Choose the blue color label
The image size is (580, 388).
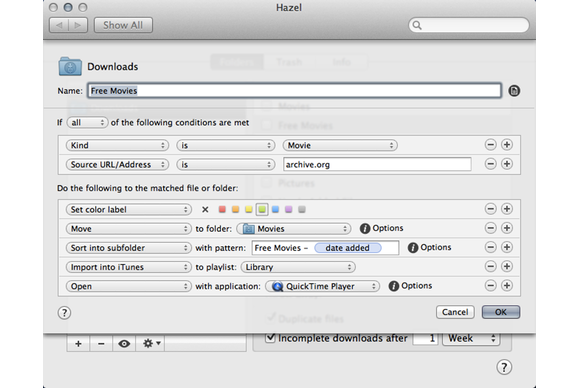[x=275, y=210]
